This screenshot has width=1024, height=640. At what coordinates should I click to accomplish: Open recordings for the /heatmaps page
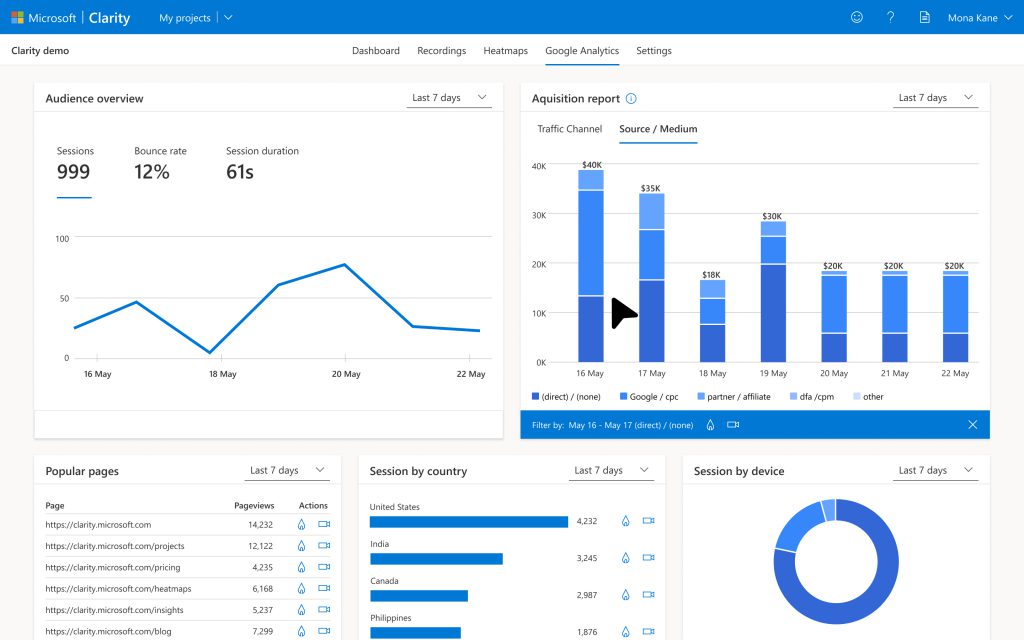tap(324, 588)
